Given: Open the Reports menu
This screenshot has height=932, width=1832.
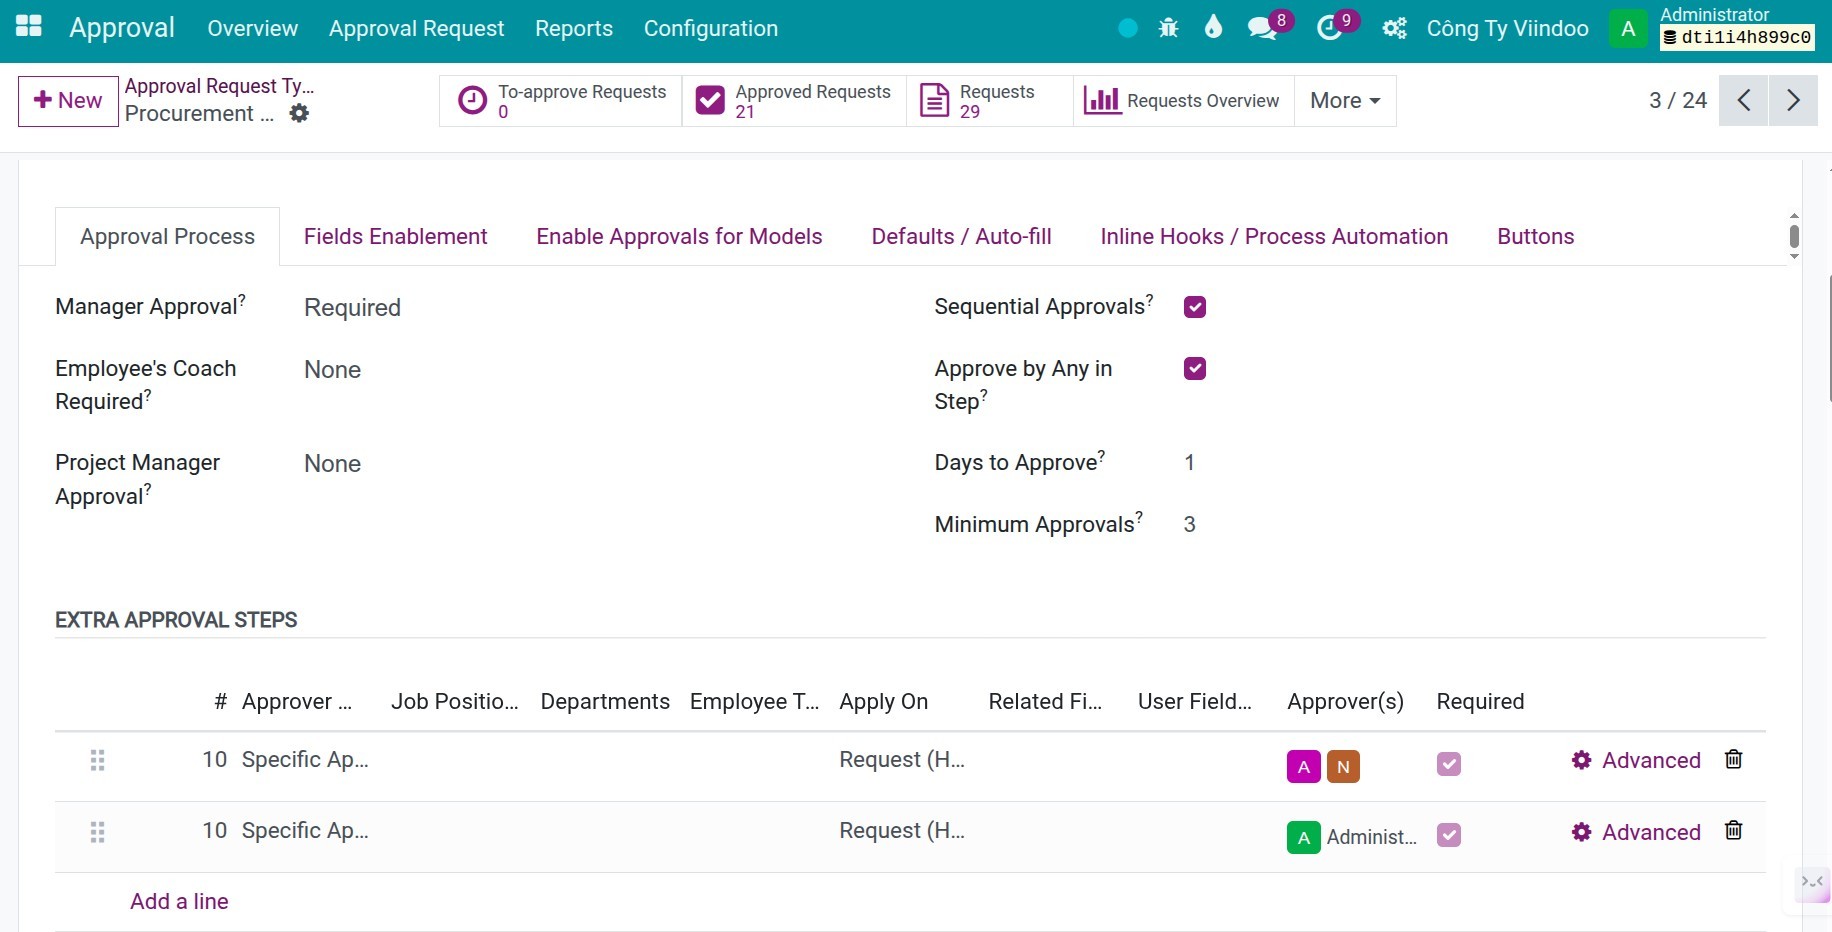Looking at the screenshot, I should click(573, 28).
